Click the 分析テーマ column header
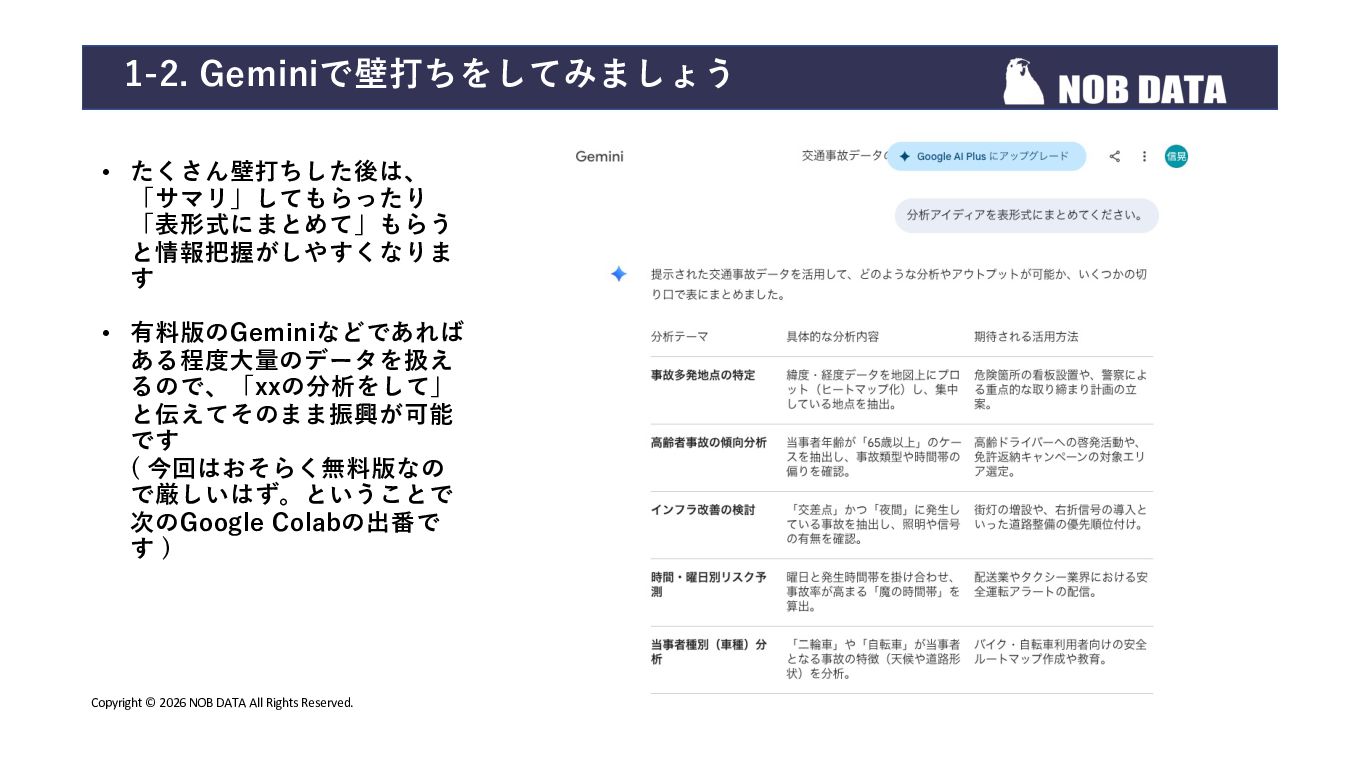 pyautogui.click(x=679, y=336)
